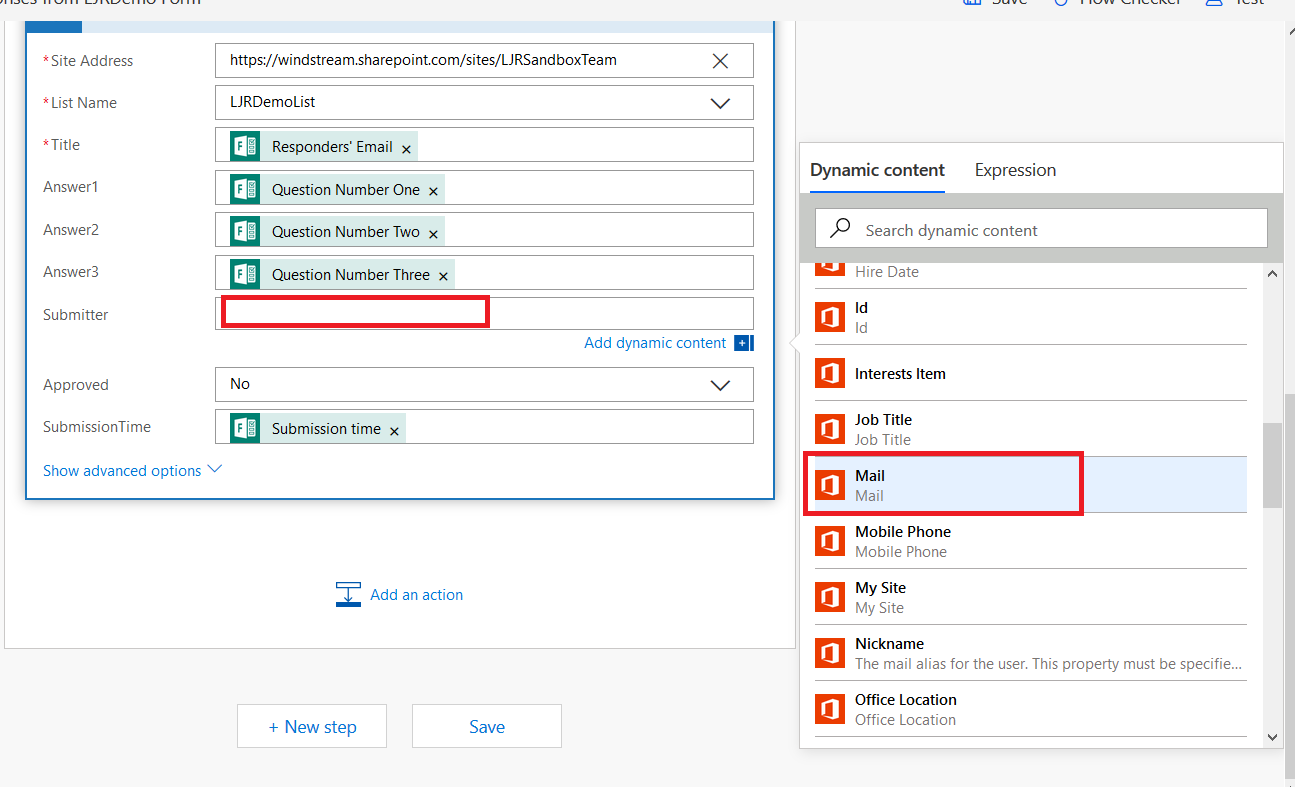Select the My Site dynamic content

click(1030, 597)
